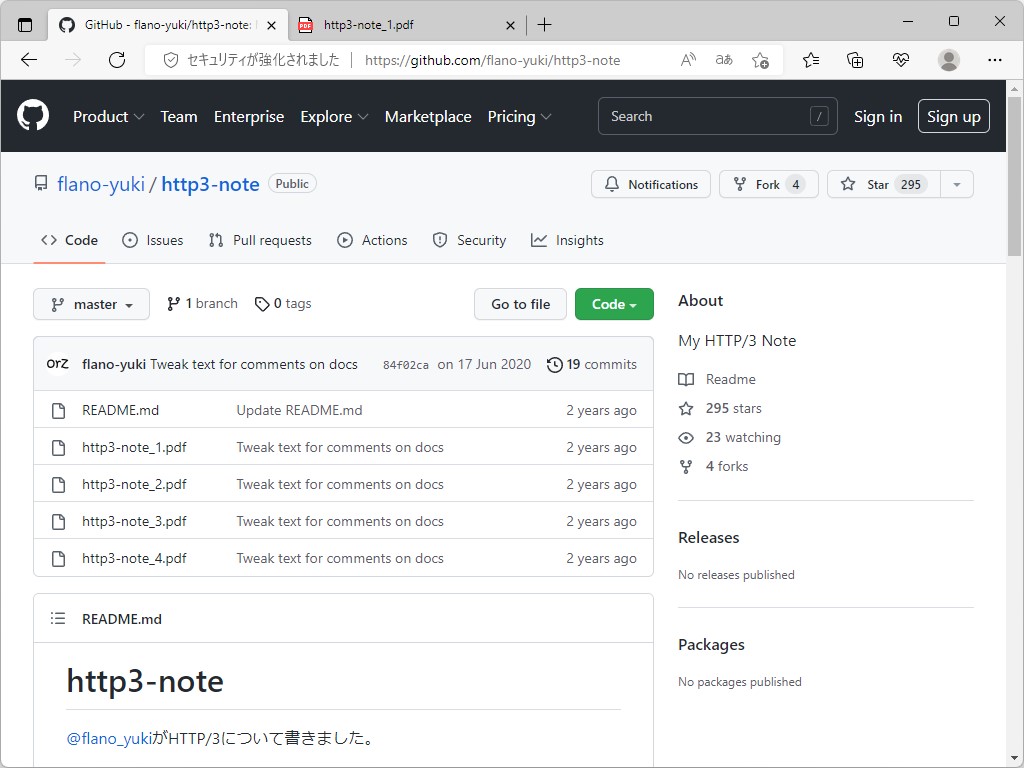Click the eye icon next to 23 watching

[x=686, y=438]
